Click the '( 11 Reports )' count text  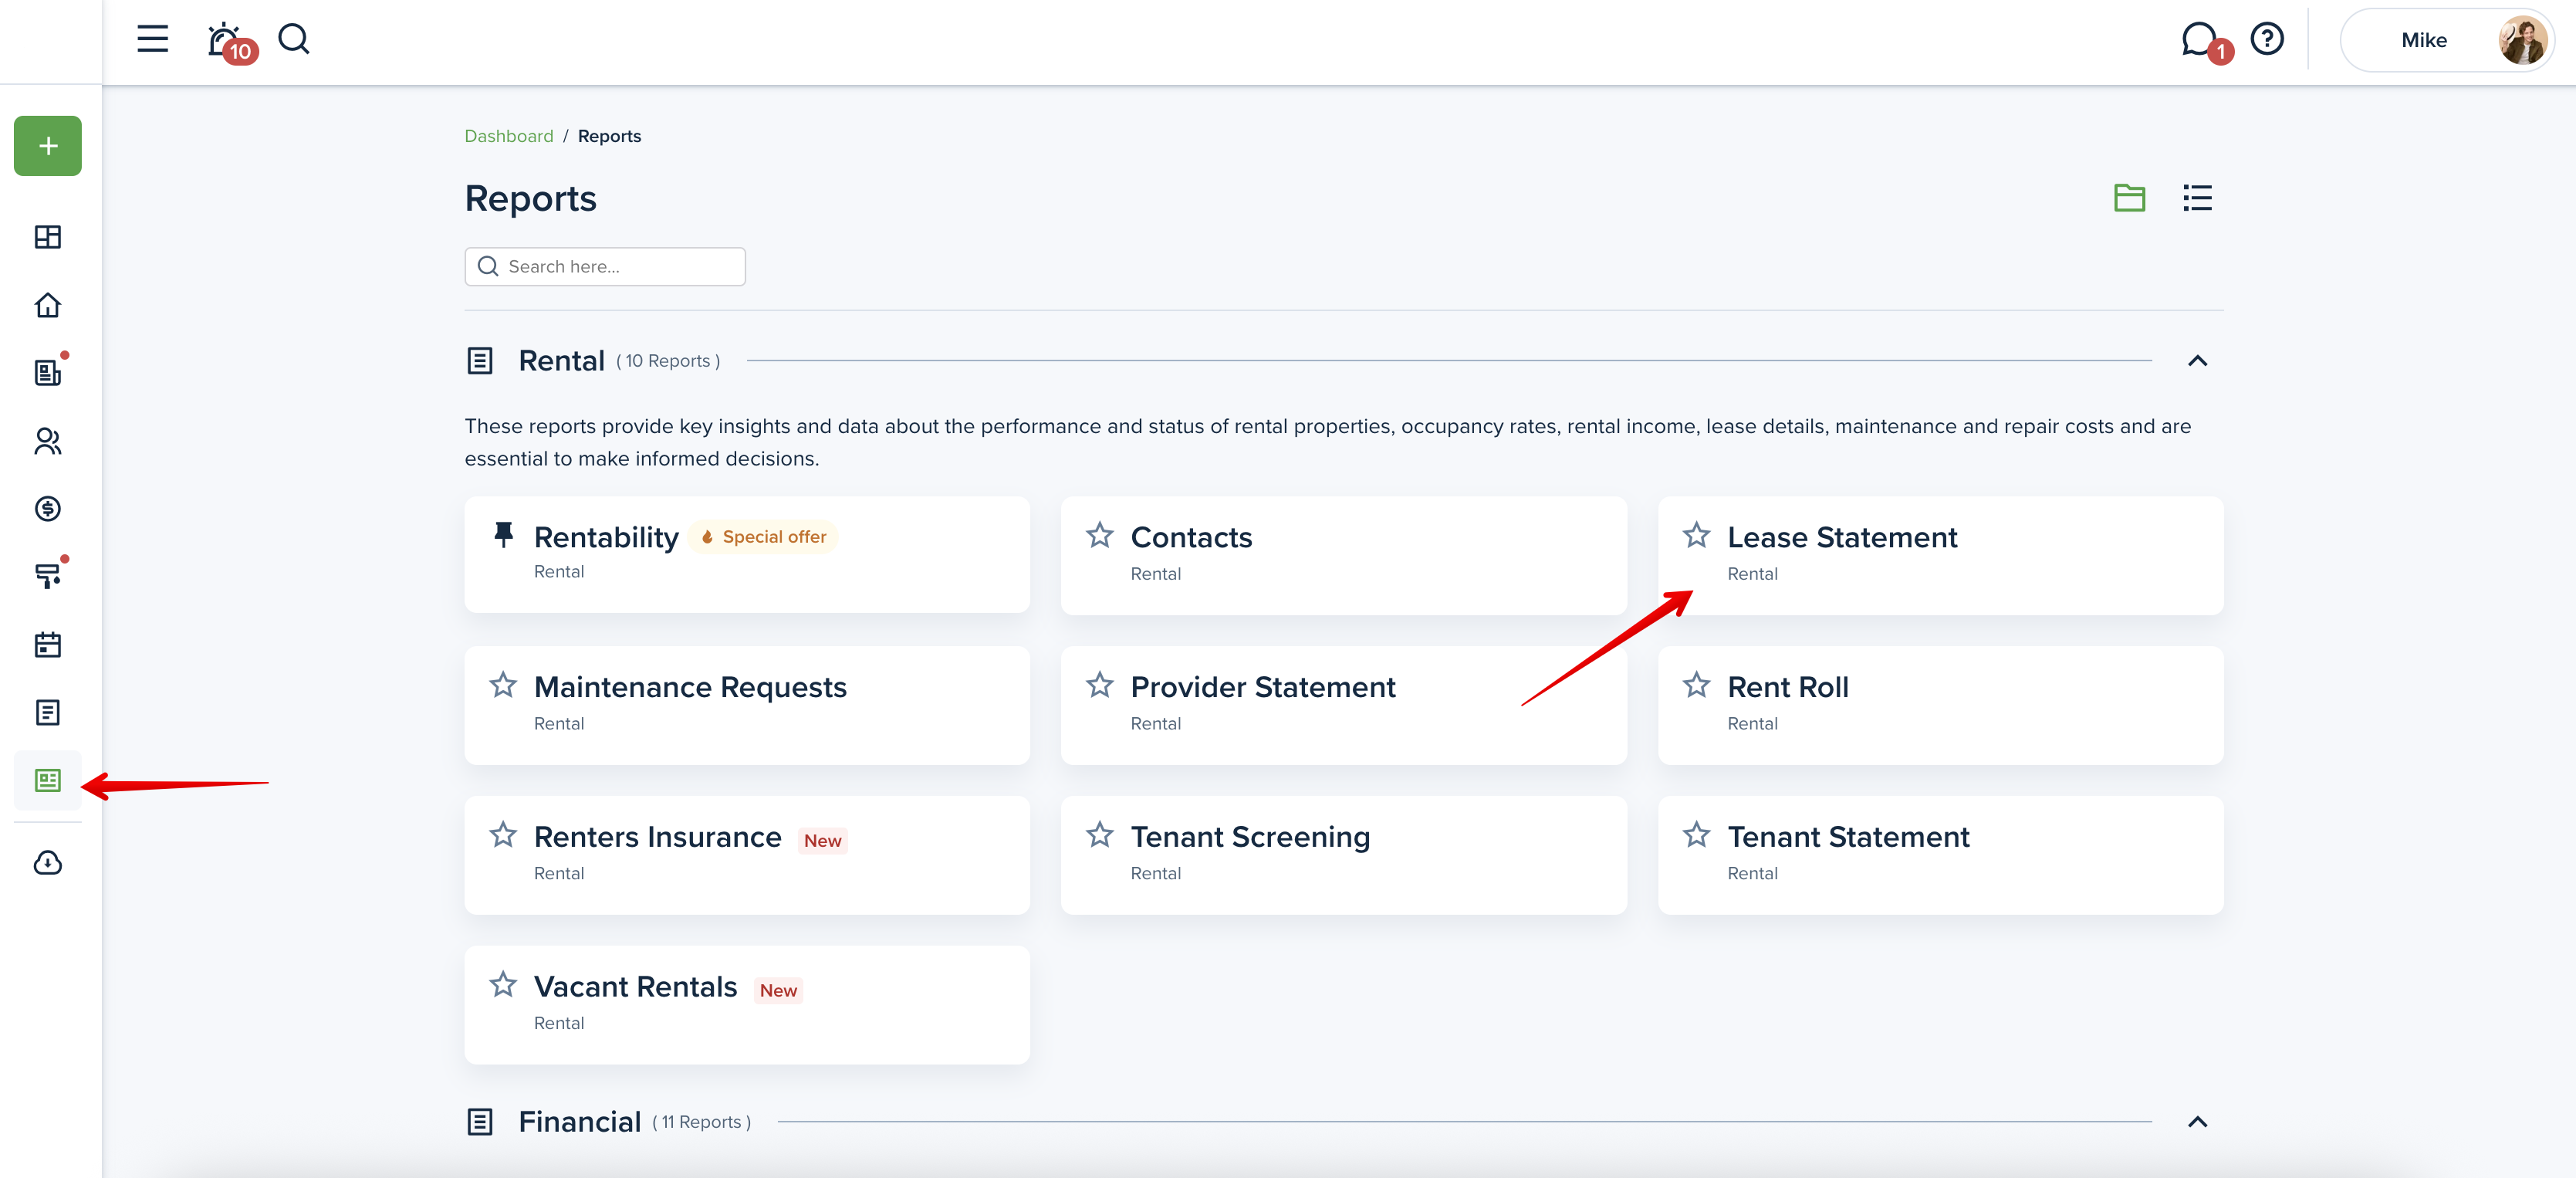pyautogui.click(x=701, y=1123)
